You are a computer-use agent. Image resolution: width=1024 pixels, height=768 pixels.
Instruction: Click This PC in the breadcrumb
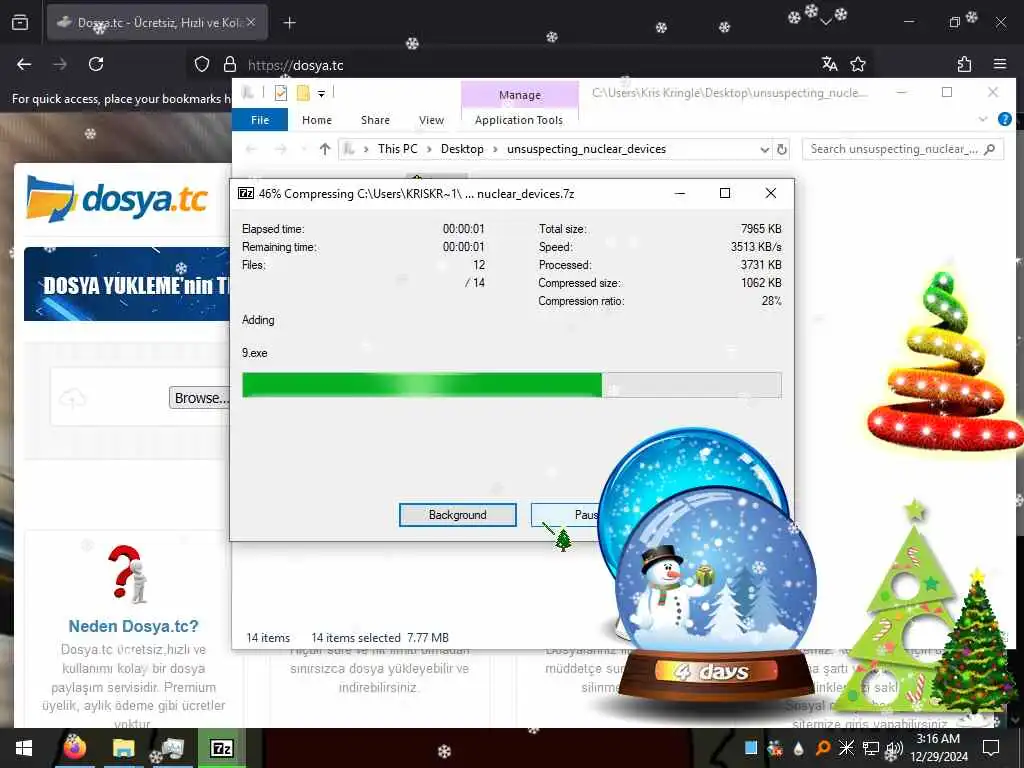click(397, 149)
